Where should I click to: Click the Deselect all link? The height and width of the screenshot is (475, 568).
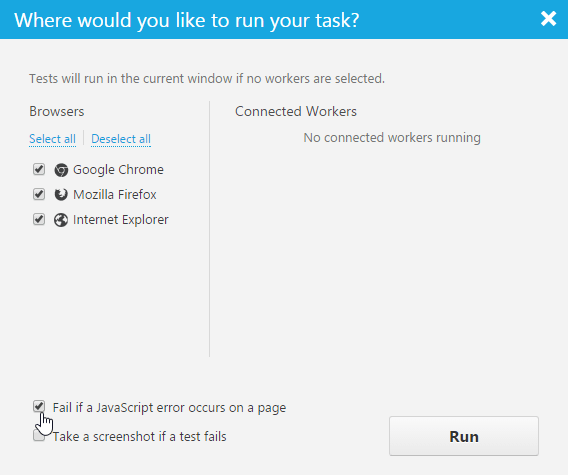click(121, 139)
